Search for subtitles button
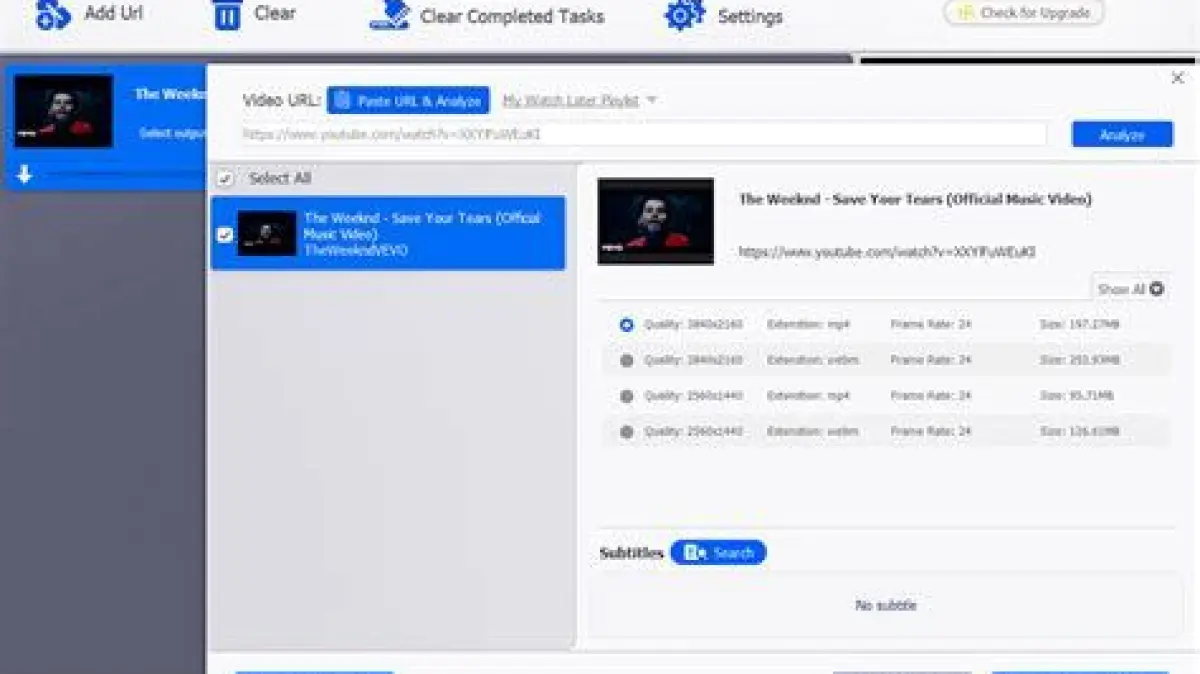This screenshot has width=1200, height=674. coord(718,552)
